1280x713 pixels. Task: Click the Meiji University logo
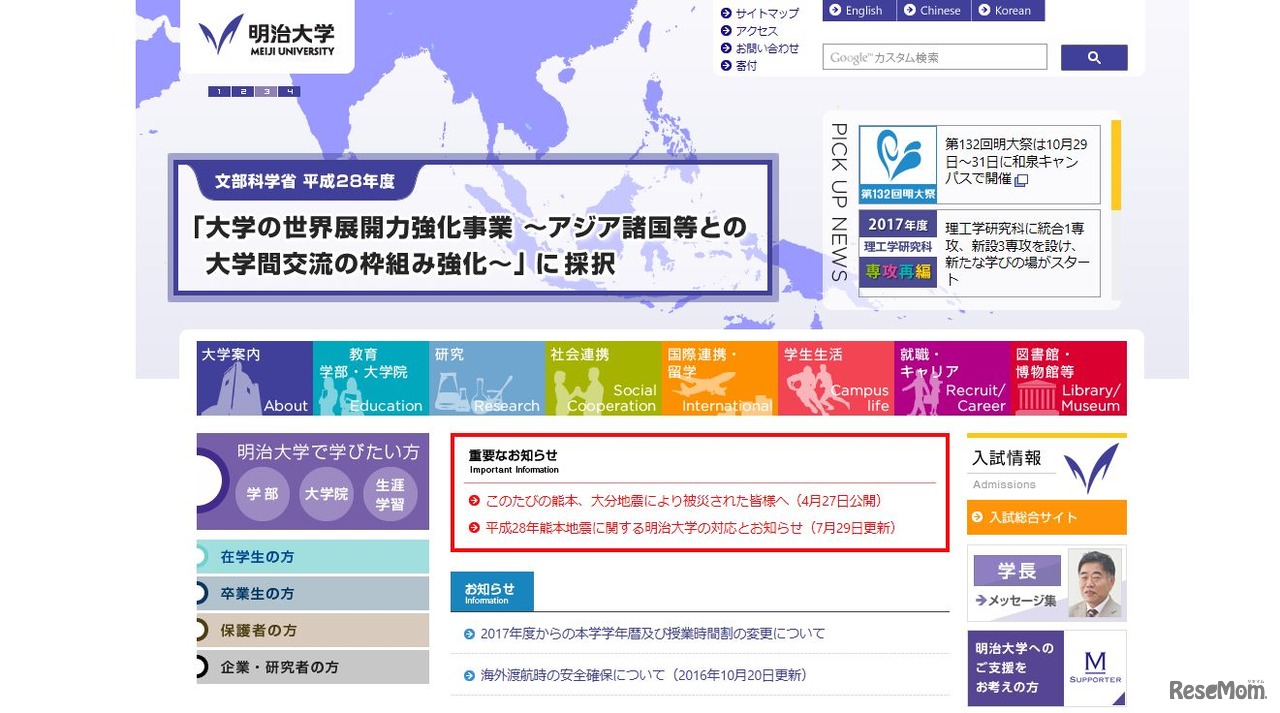(267, 35)
